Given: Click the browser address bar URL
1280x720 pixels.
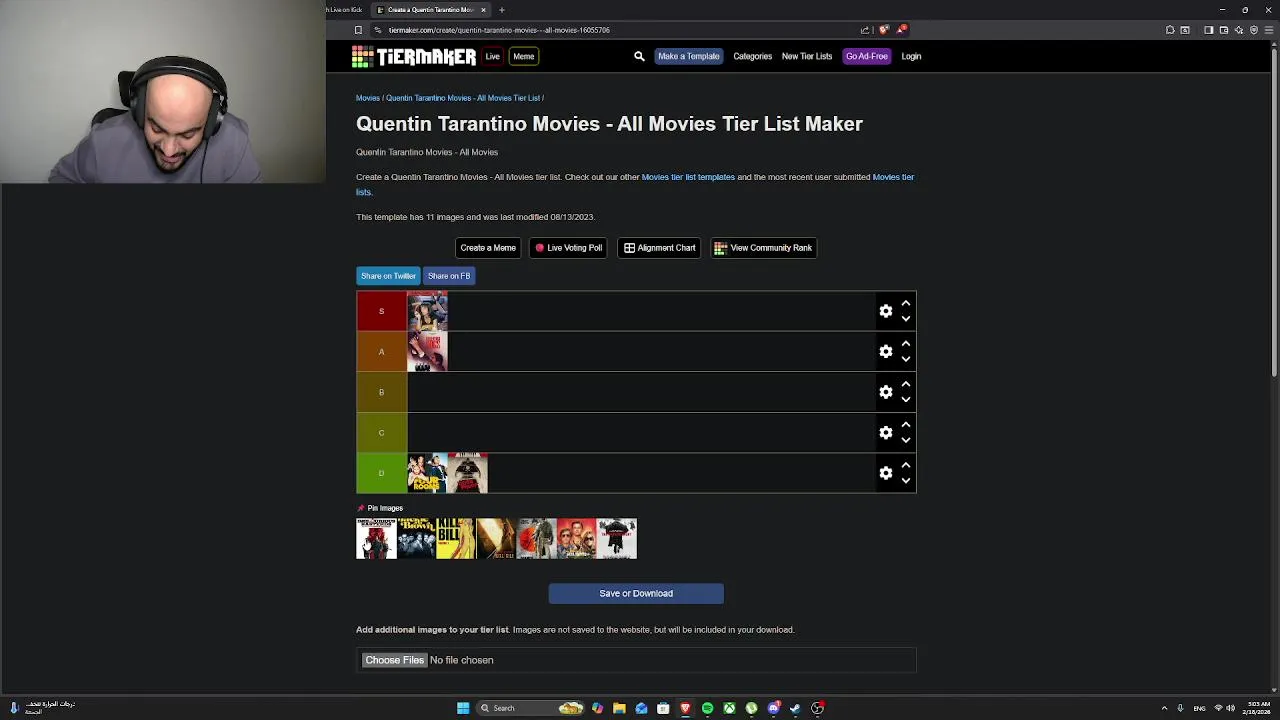Looking at the screenshot, I should pyautogui.click(x=498, y=30).
